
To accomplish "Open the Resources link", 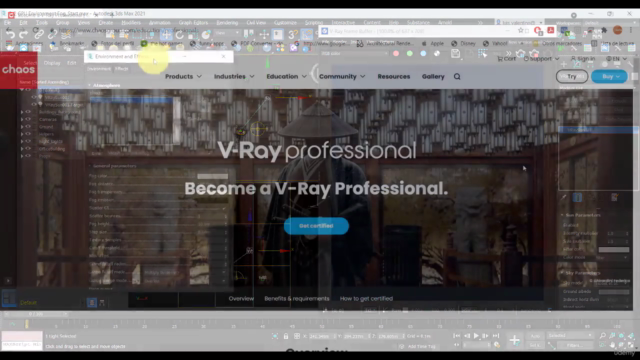I will pos(394,76).
